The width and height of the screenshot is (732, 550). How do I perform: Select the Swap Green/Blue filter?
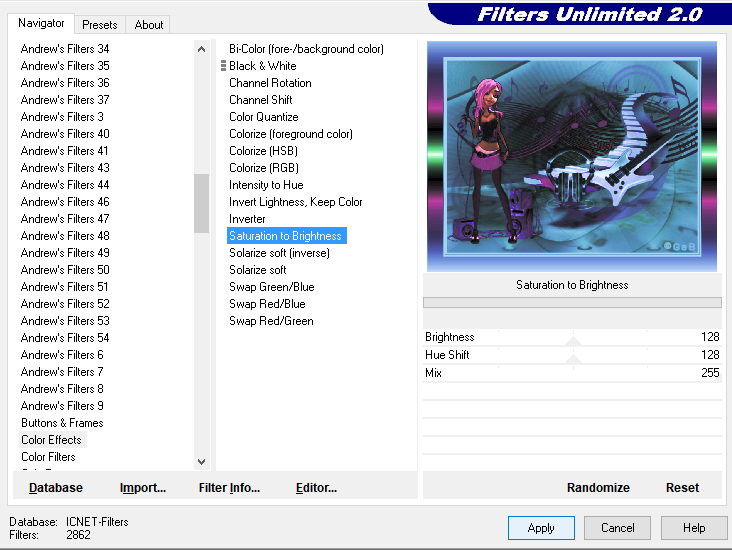[x=272, y=287]
